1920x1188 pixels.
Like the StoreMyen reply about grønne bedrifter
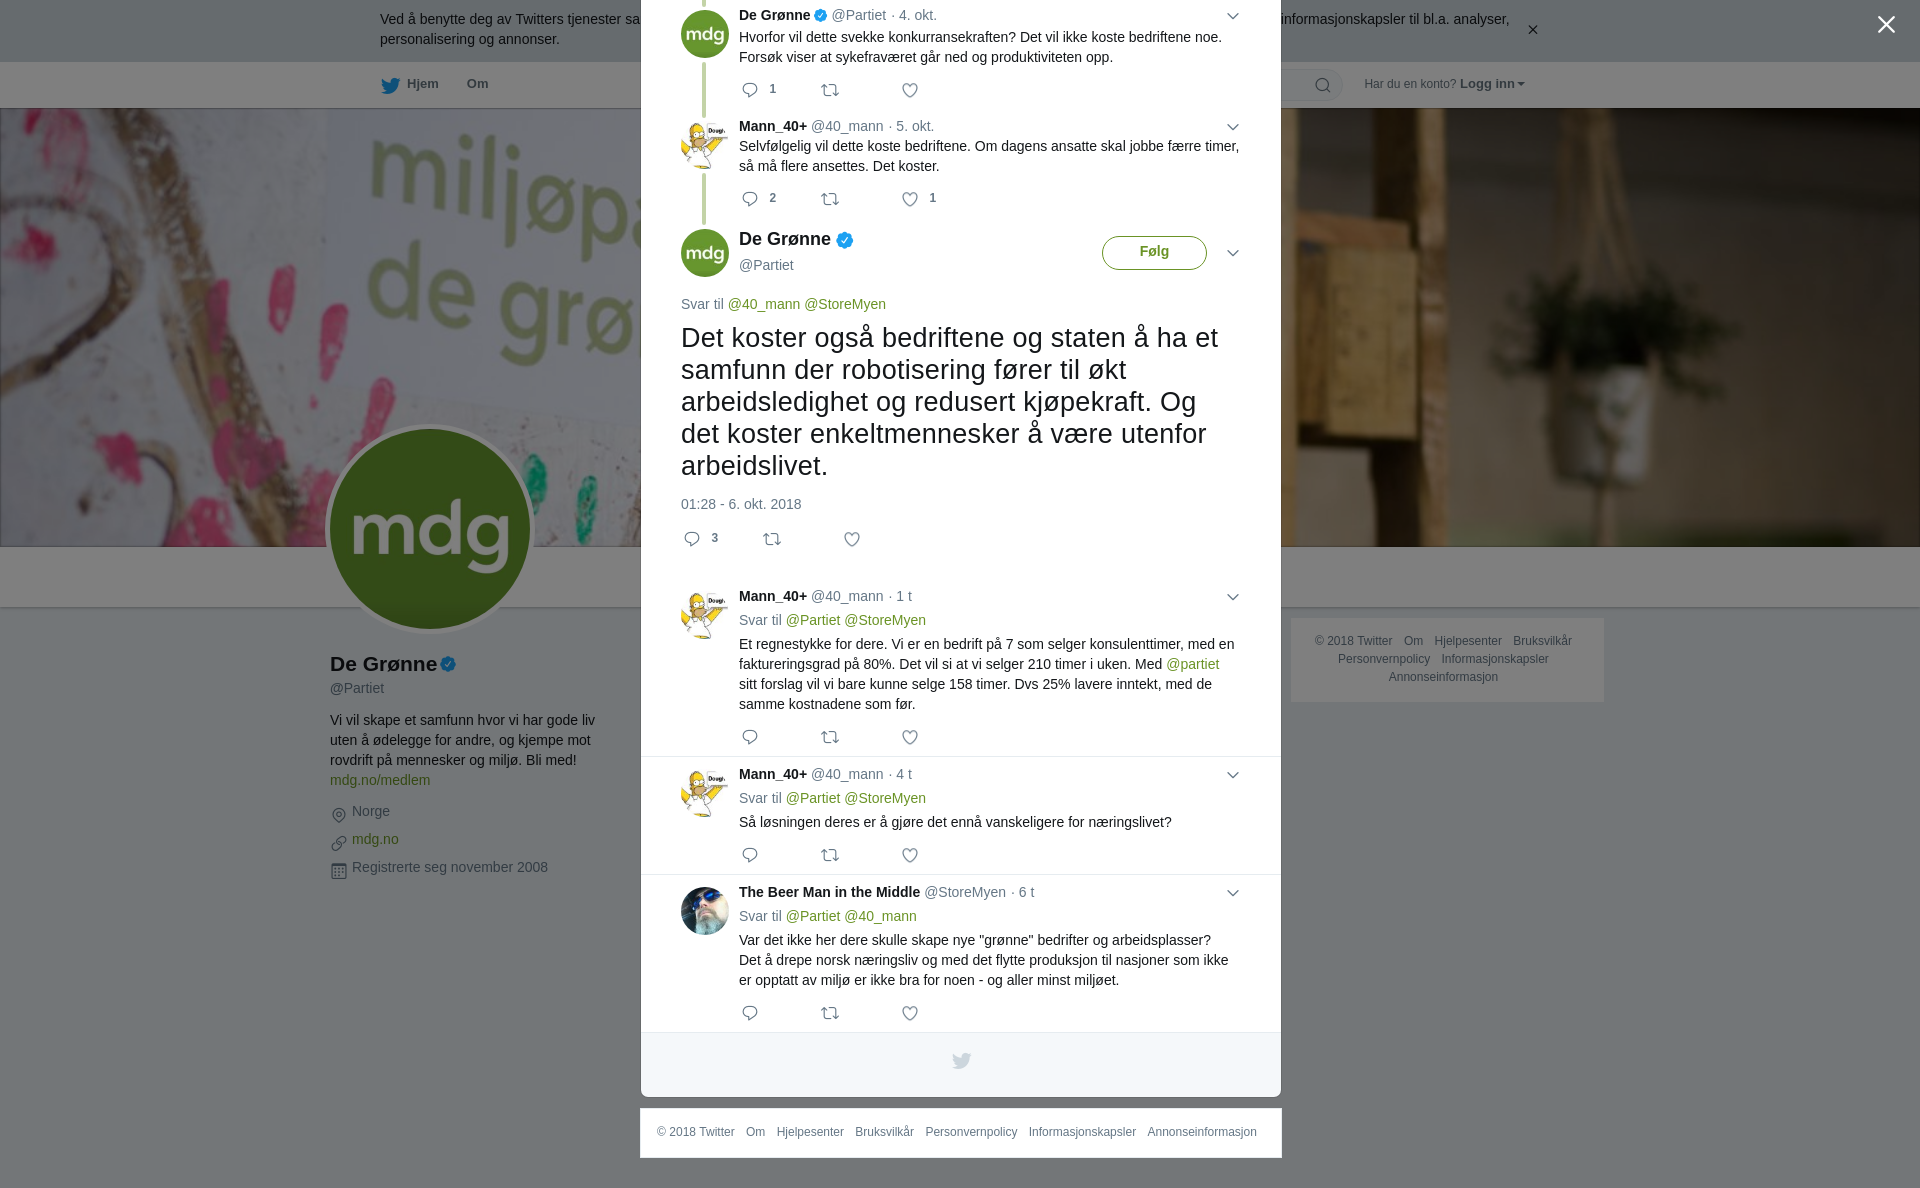(910, 1013)
